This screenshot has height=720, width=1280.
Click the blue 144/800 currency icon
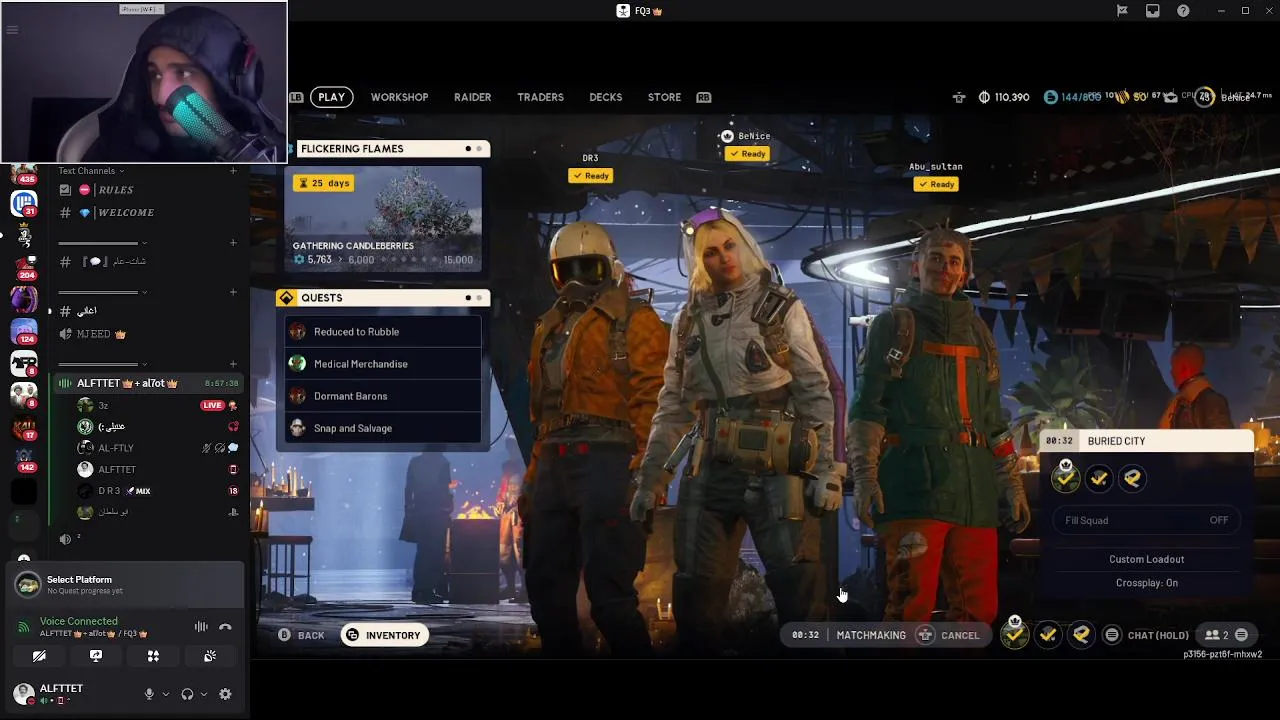tap(1050, 97)
